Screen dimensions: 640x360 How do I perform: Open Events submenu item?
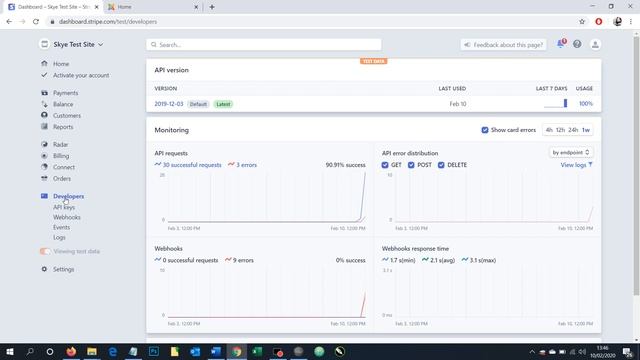click(62, 227)
